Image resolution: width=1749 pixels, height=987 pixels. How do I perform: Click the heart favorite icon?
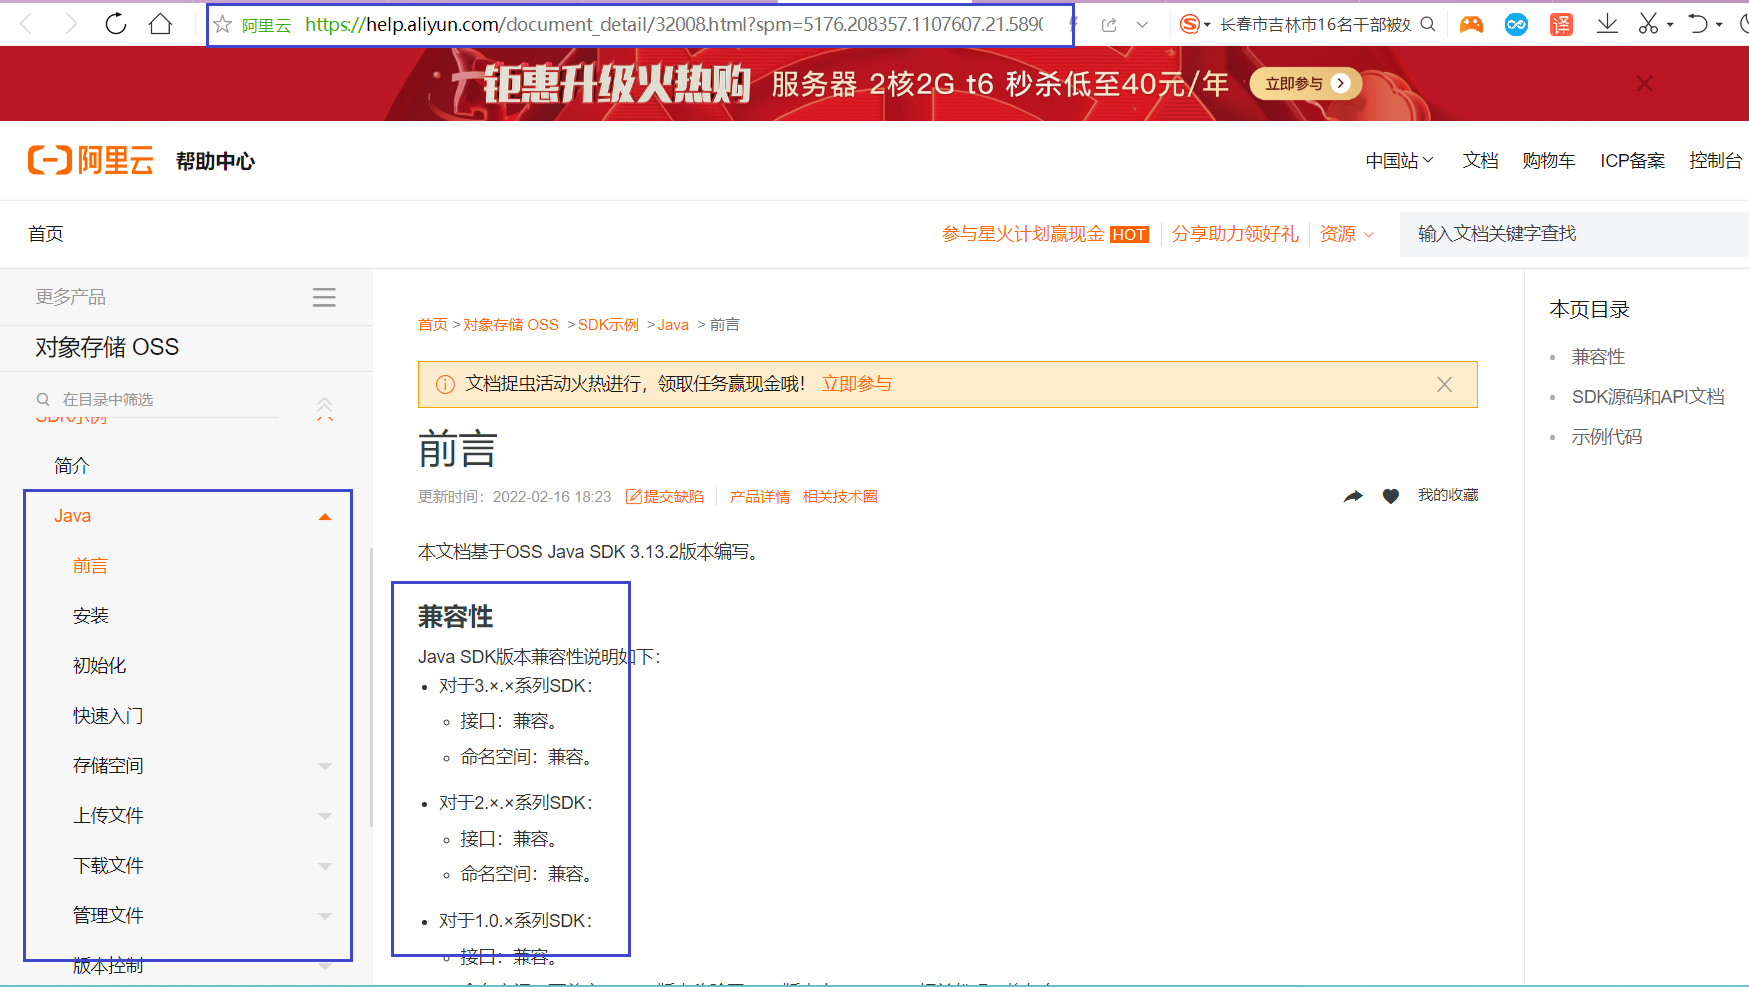point(1391,496)
